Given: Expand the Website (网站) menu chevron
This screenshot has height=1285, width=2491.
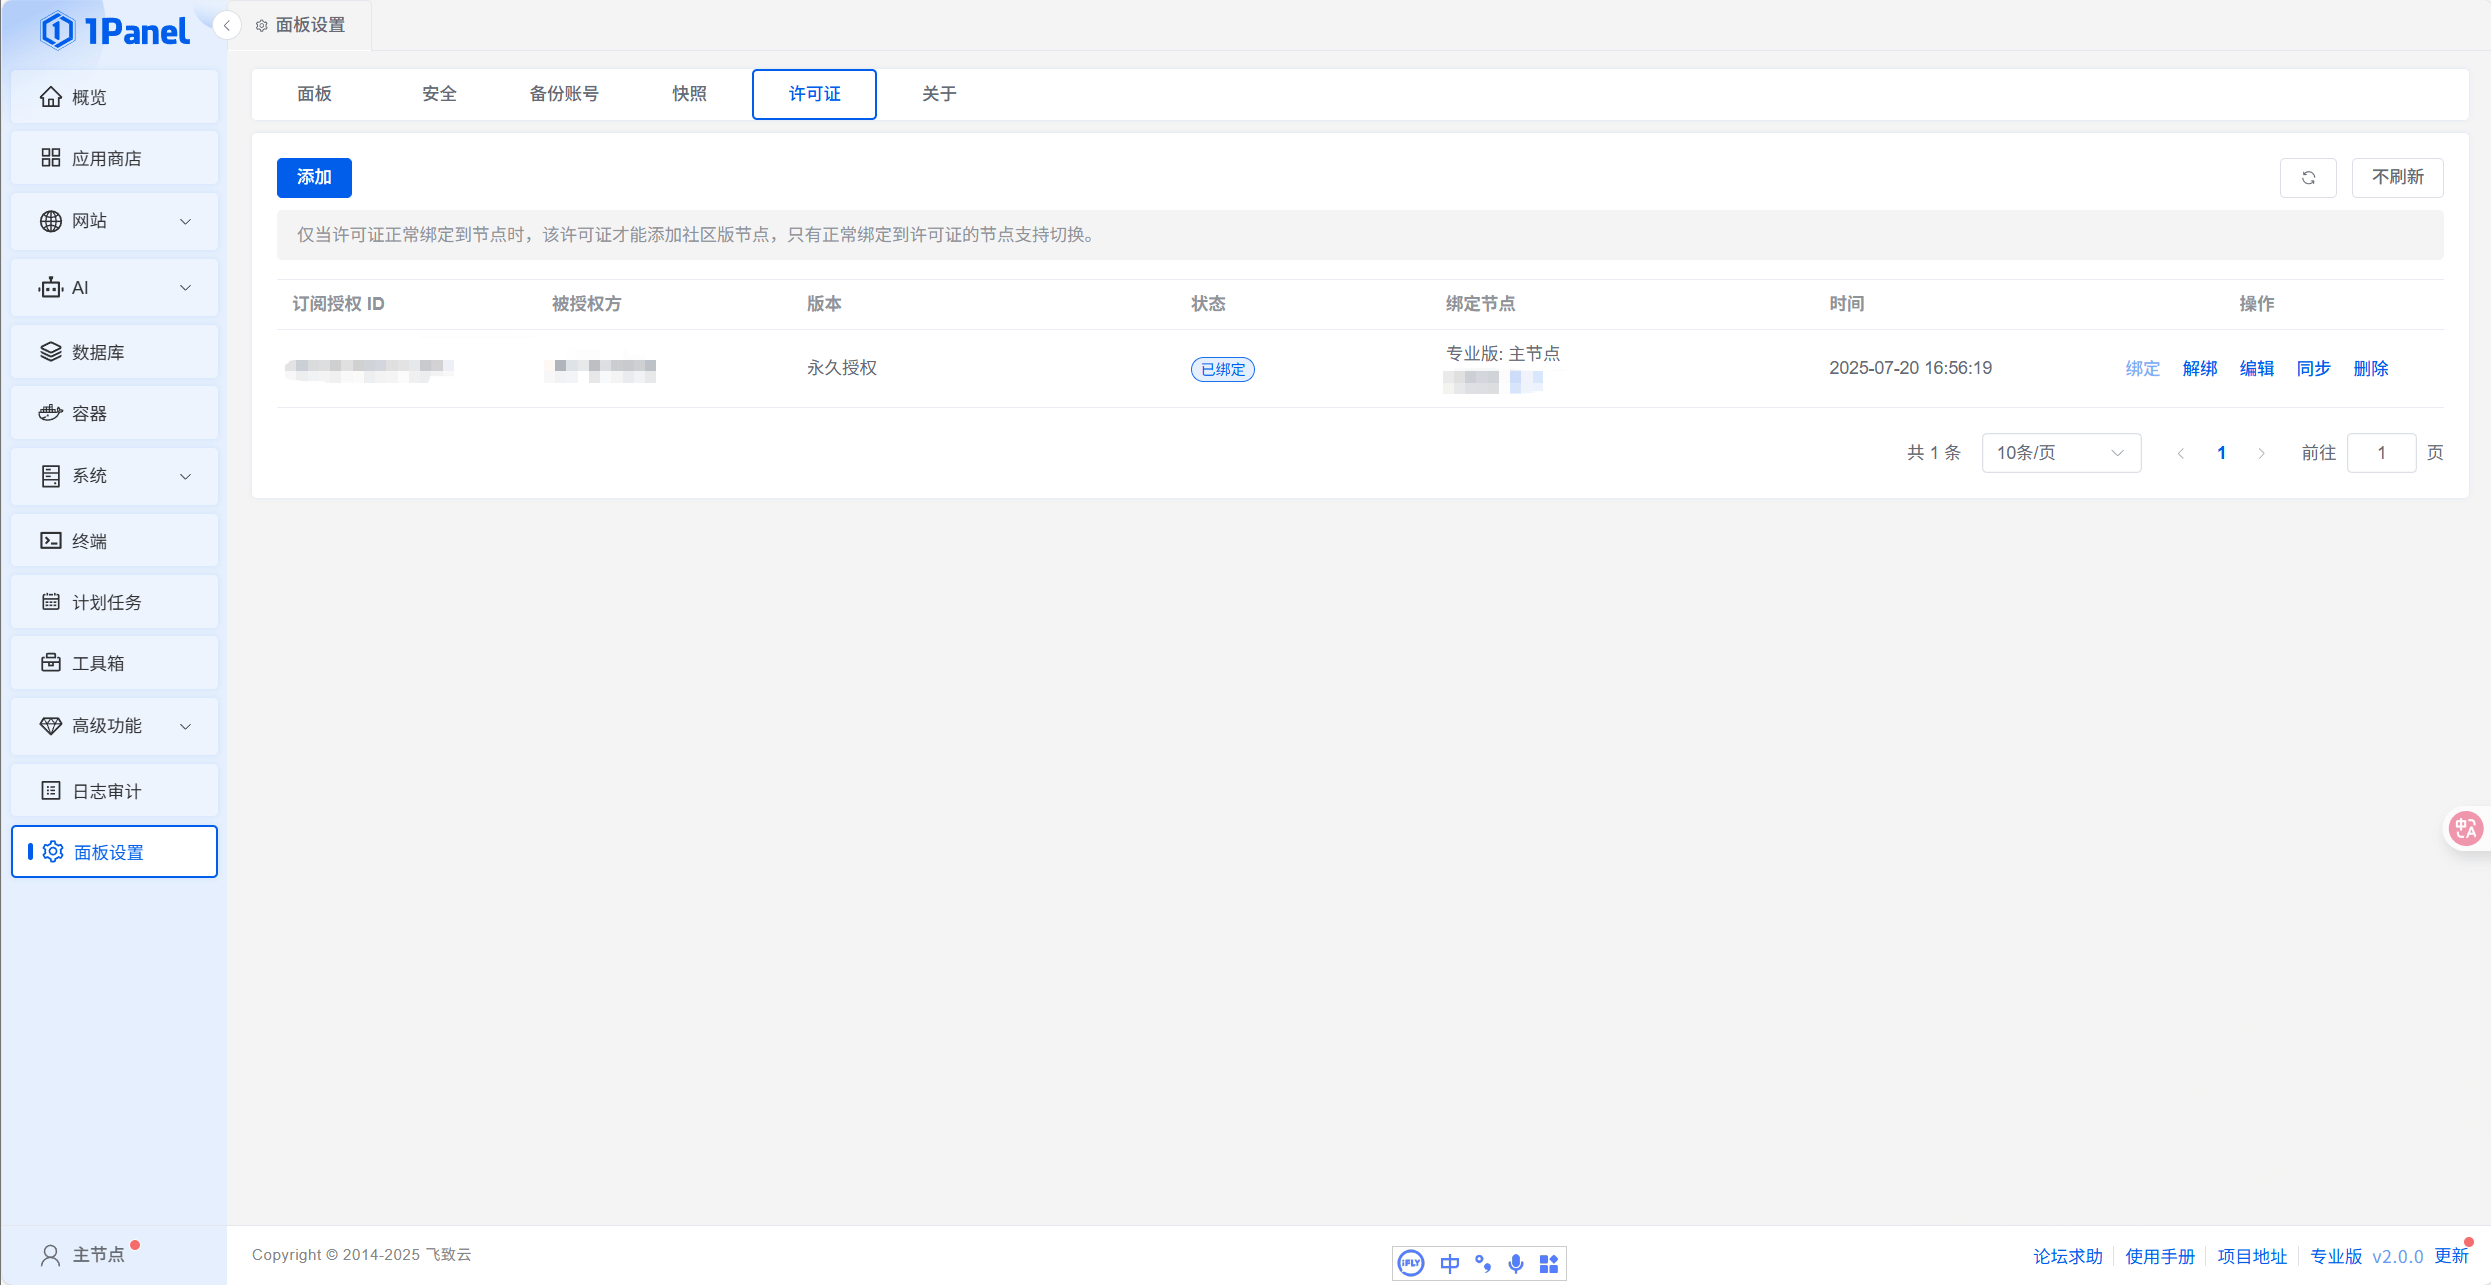Looking at the screenshot, I should 185,221.
